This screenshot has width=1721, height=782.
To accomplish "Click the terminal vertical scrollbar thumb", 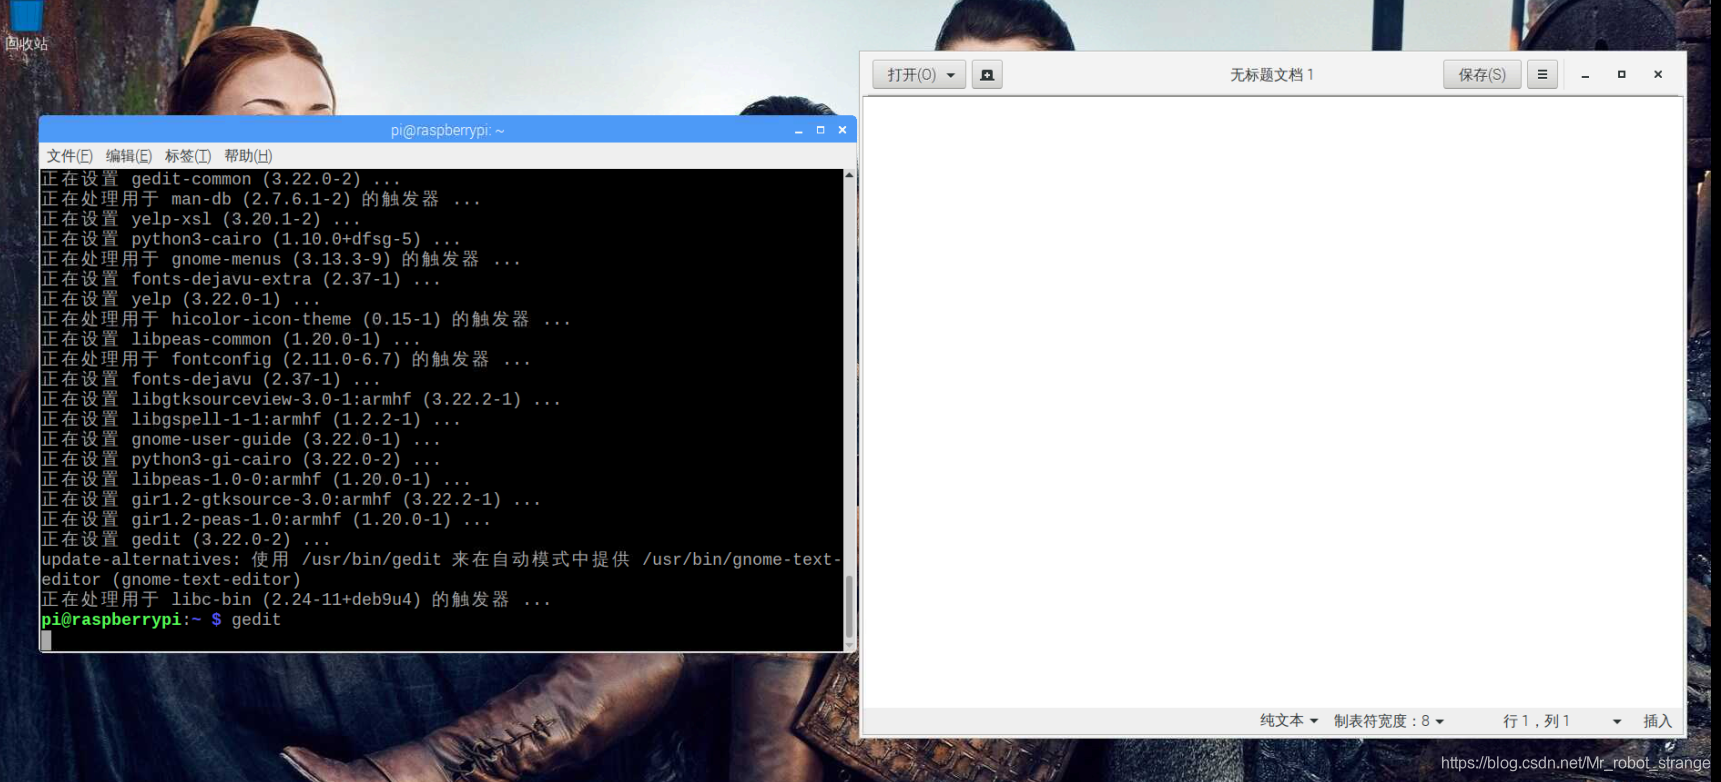I will point(849,606).
